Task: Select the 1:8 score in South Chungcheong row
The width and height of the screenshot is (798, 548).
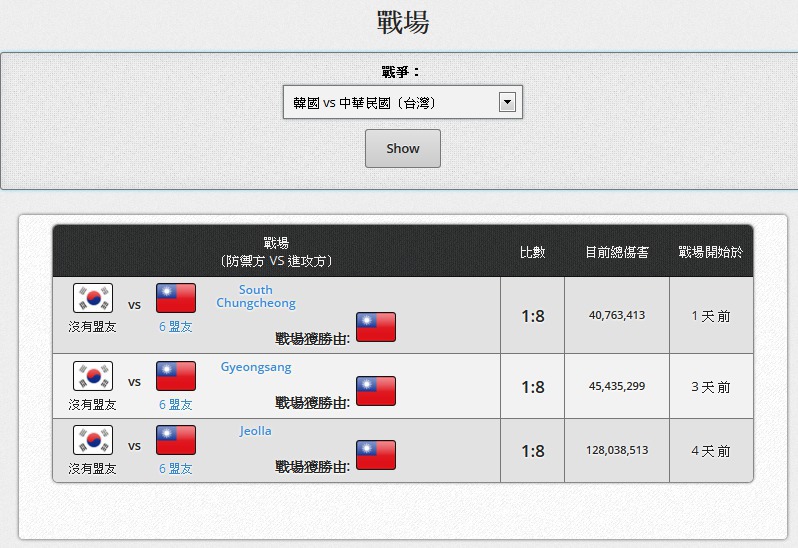Action: [533, 316]
